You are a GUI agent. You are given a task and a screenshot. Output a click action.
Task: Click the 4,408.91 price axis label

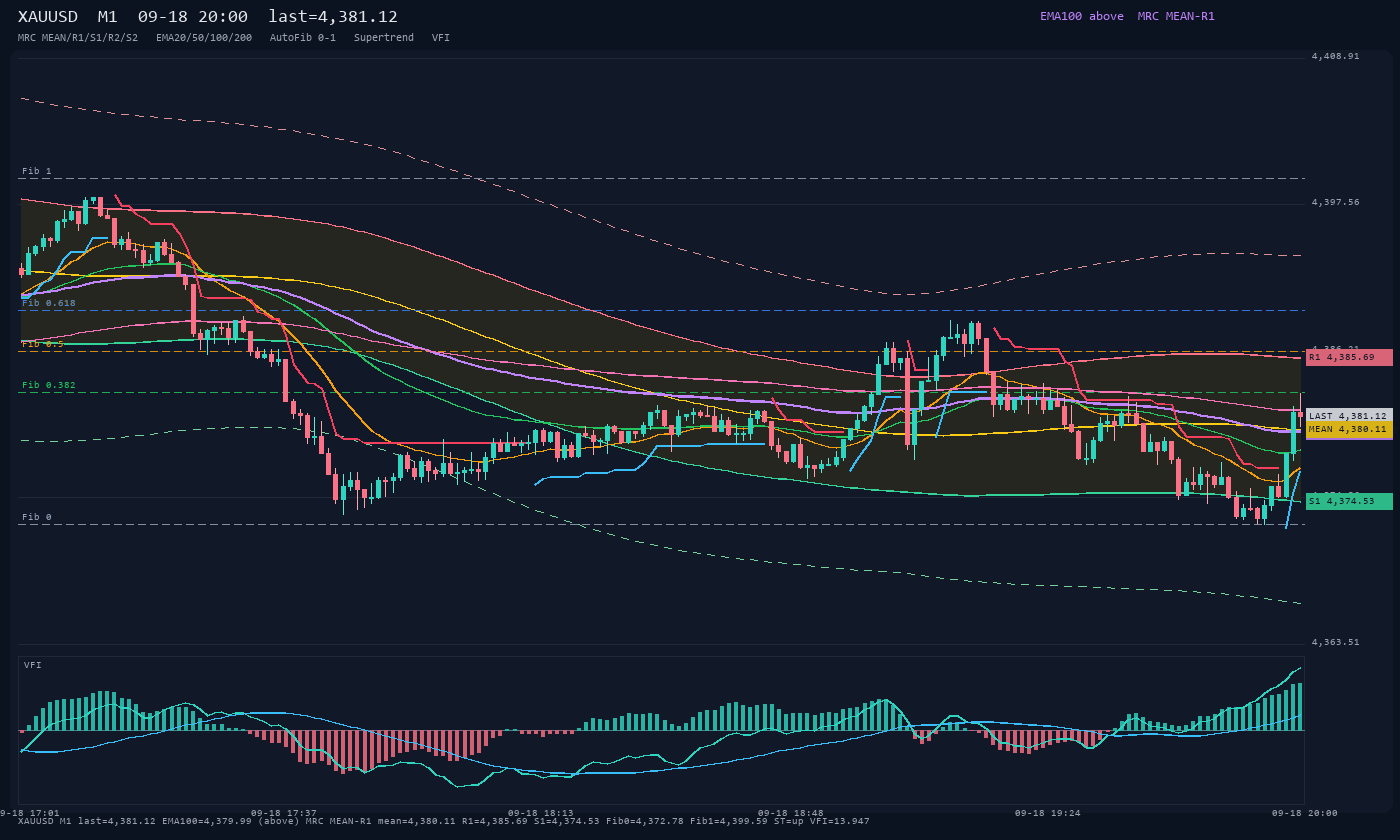[1335, 56]
